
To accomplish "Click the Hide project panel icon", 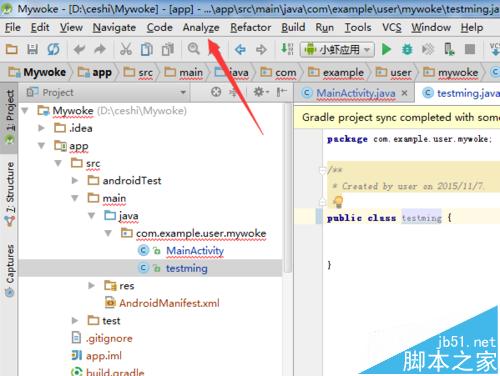I will (x=282, y=92).
